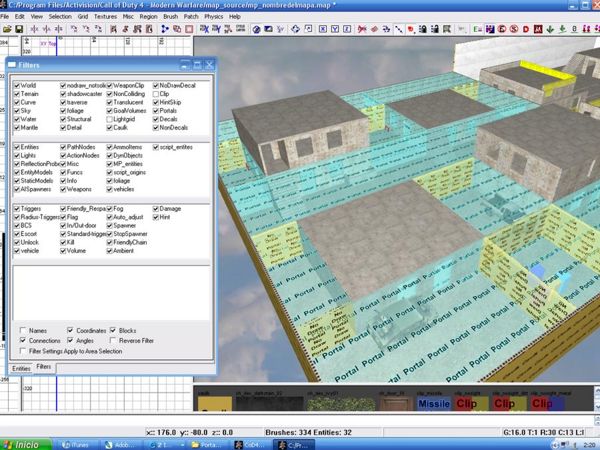Toggle the Triggers filter checkbox

[x=16, y=209]
